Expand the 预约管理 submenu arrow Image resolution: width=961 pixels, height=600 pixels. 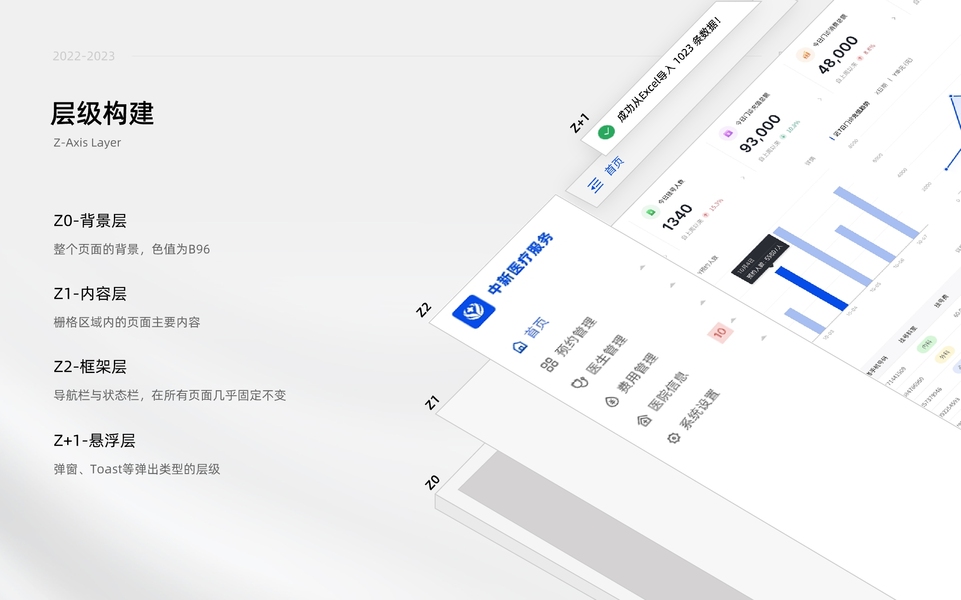click(642, 267)
